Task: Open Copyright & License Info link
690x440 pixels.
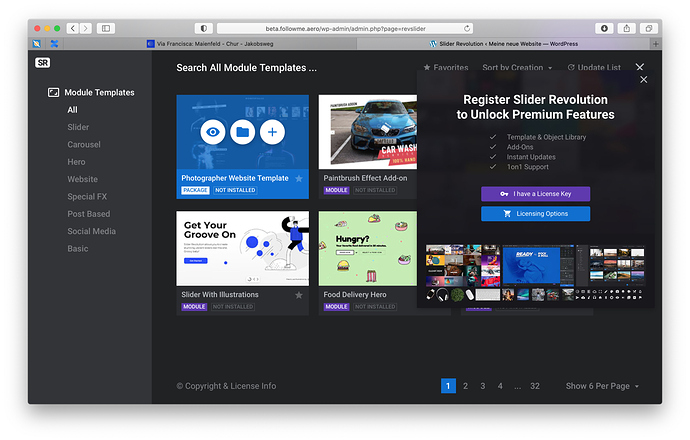Action: pos(226,386)
